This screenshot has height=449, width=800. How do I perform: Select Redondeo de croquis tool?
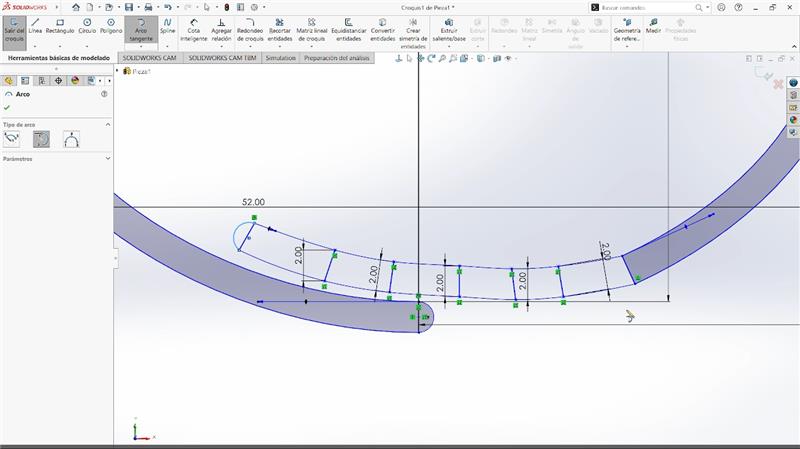coord(250,30)
